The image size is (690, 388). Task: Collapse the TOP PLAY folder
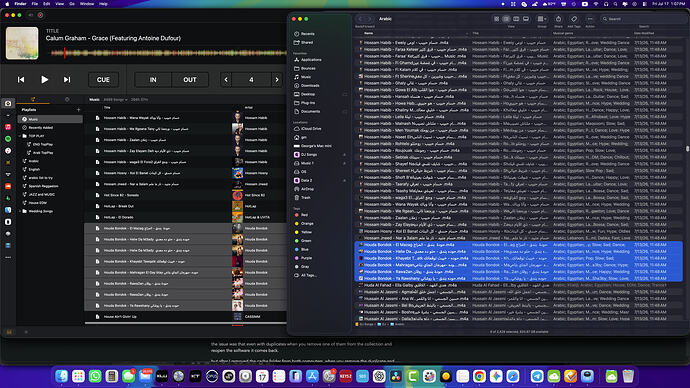[x=20, y=136]
